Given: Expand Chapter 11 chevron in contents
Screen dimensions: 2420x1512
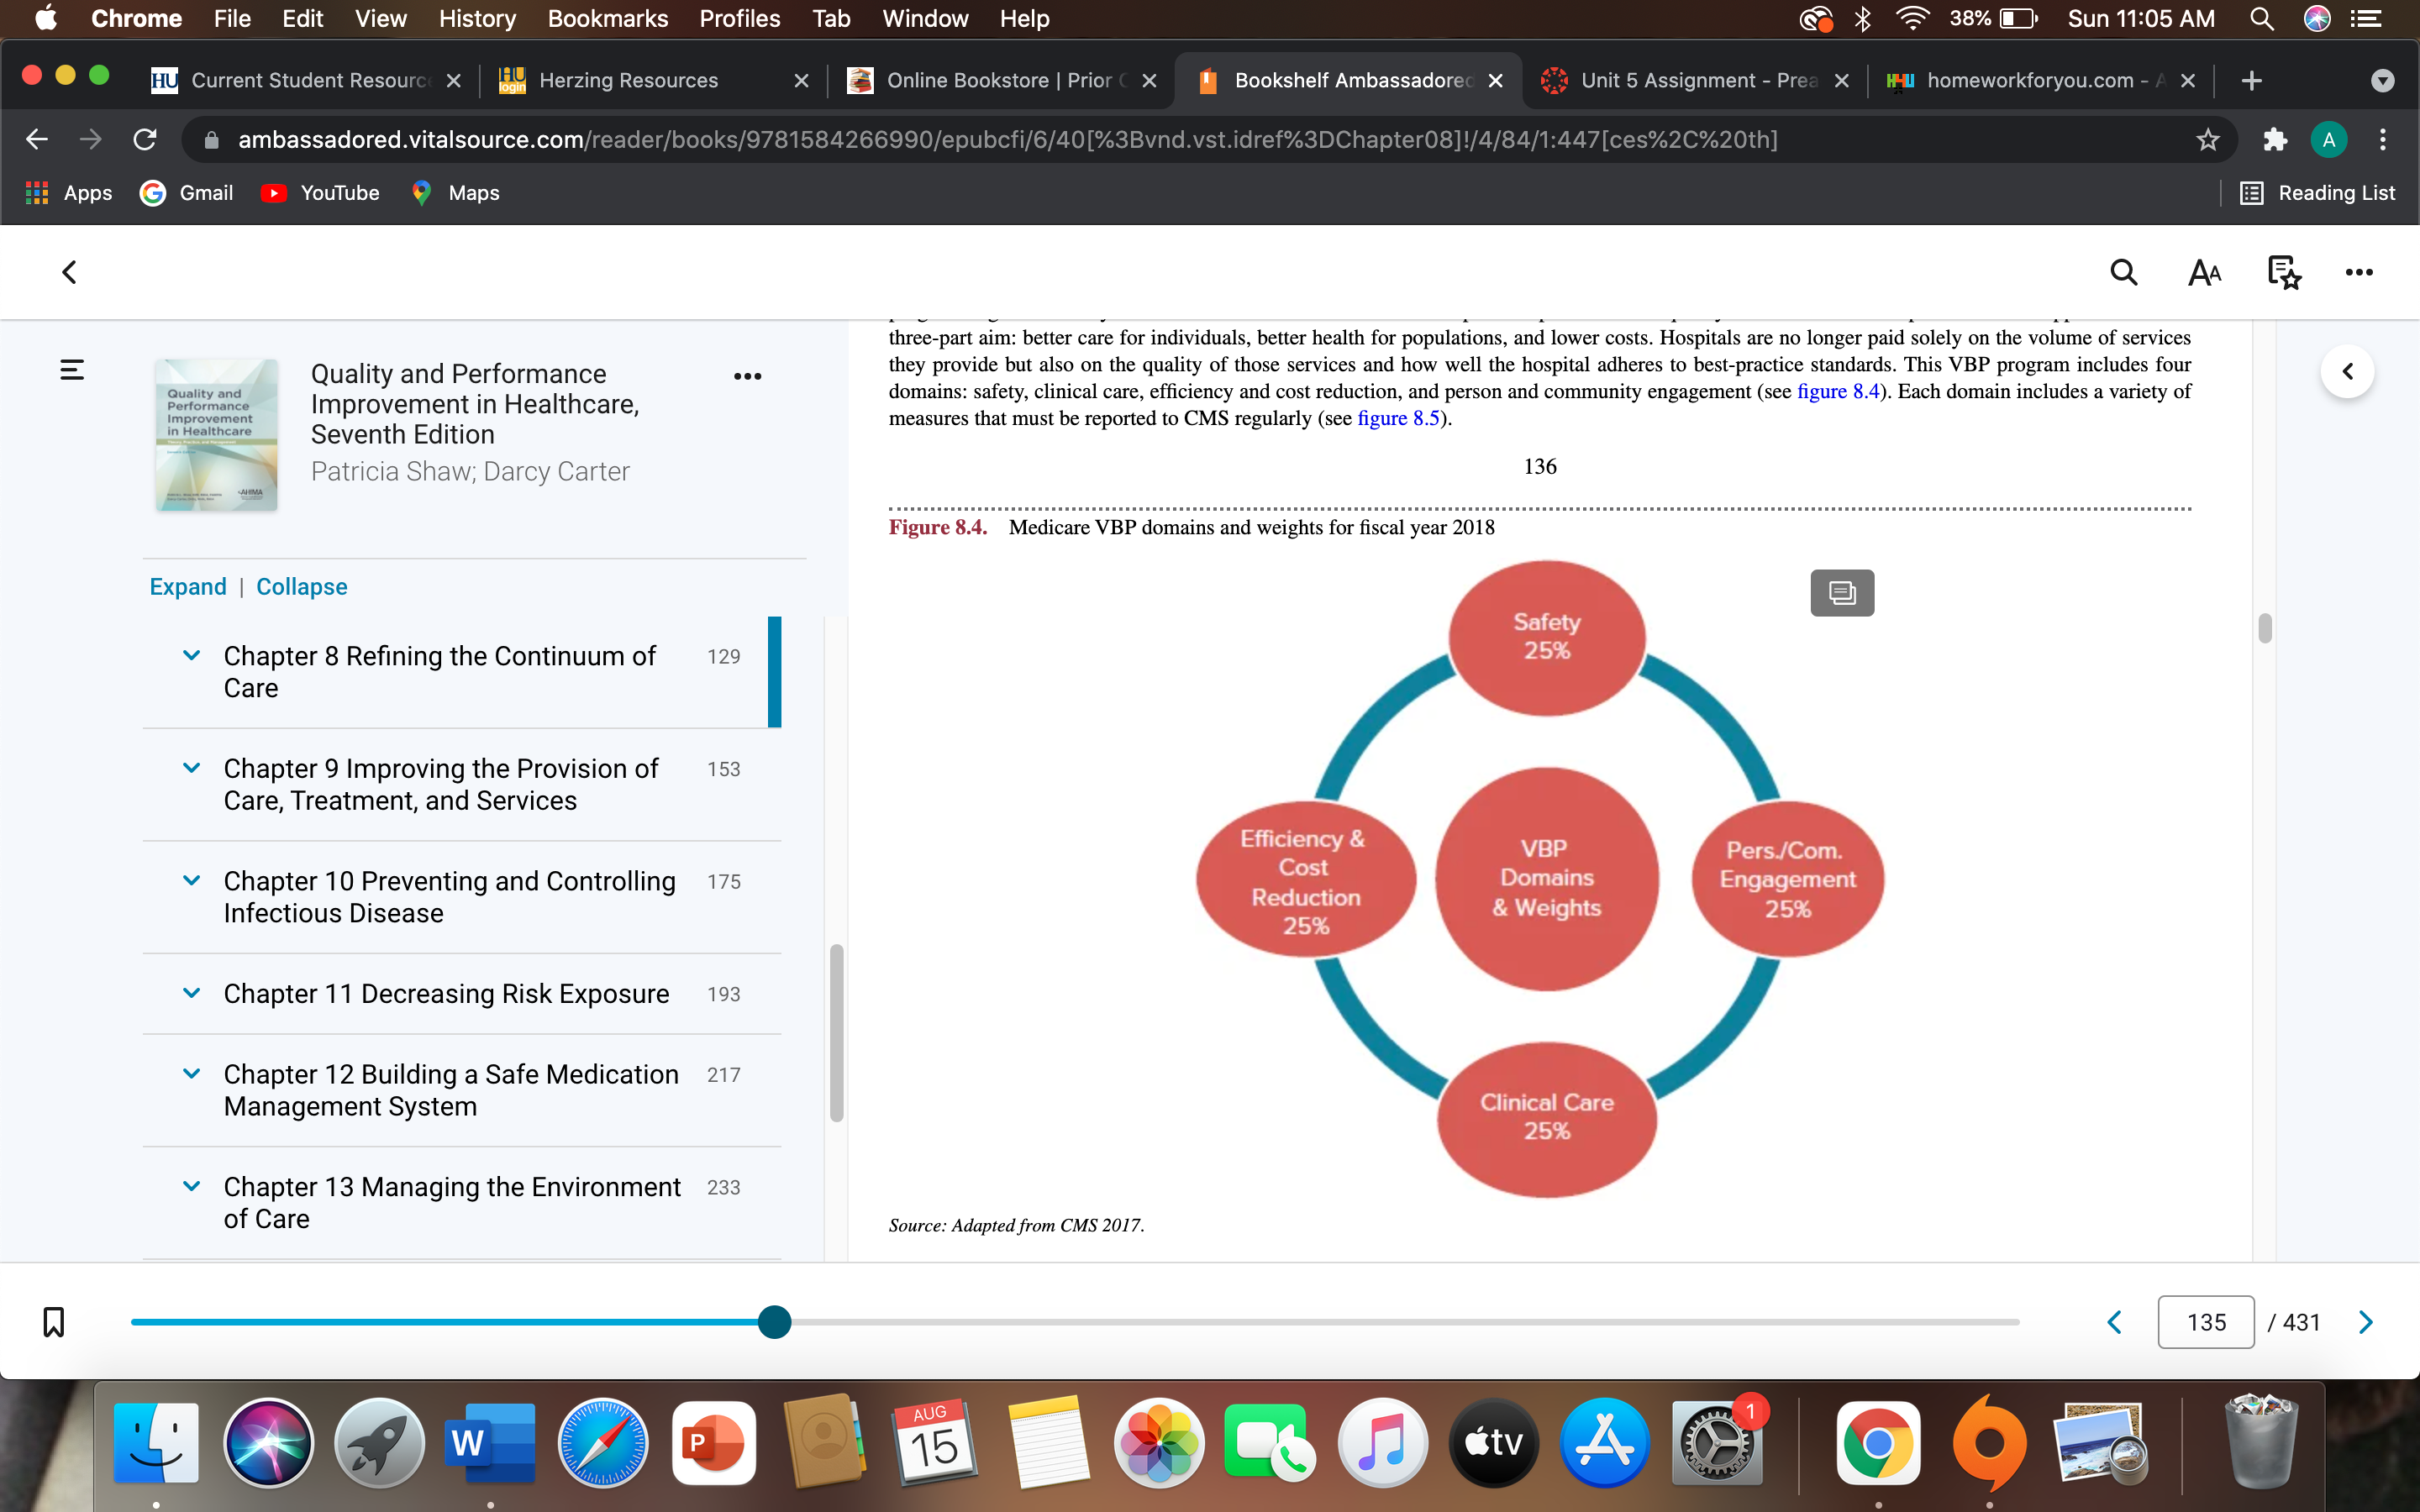Looking at the screenshot, I should (191, 993).
